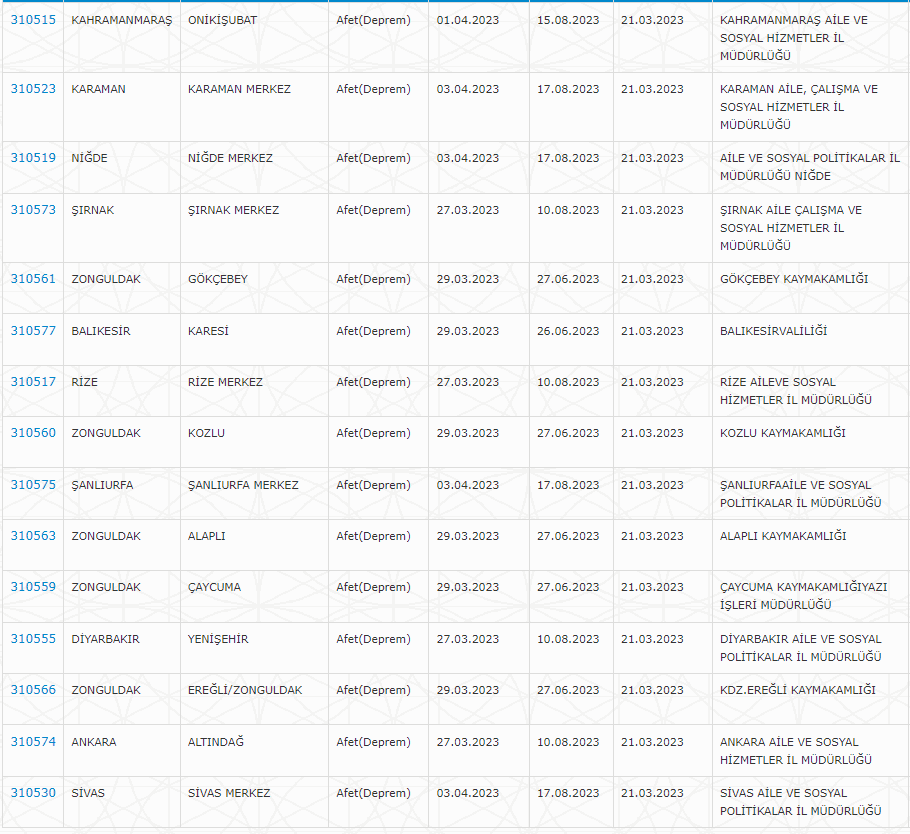Viewport: 910px width, 834px height.
Task: Click the ONİKİŞUBAT district cell
Action: (224, 20)
